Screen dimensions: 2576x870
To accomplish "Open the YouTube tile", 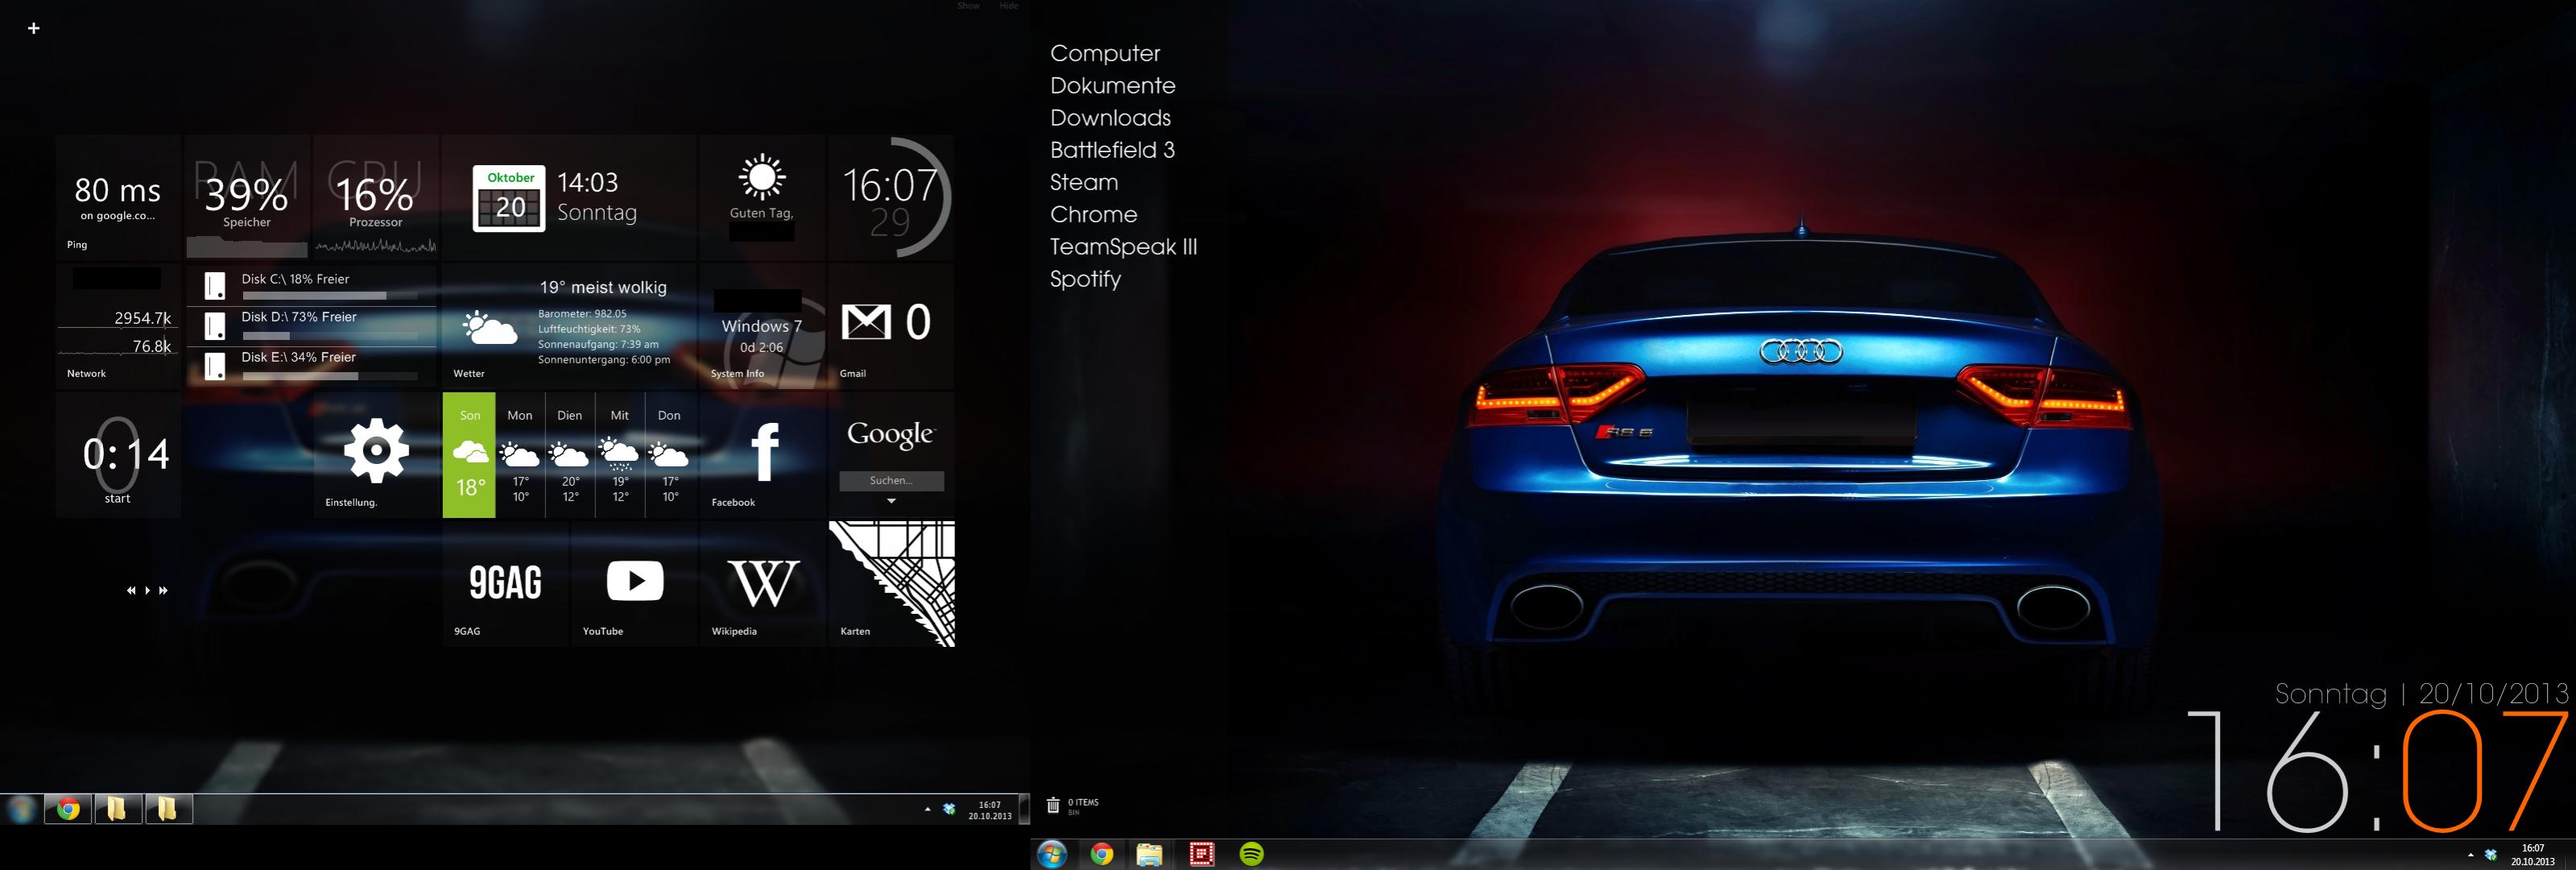I will click(x=634, y=582).
